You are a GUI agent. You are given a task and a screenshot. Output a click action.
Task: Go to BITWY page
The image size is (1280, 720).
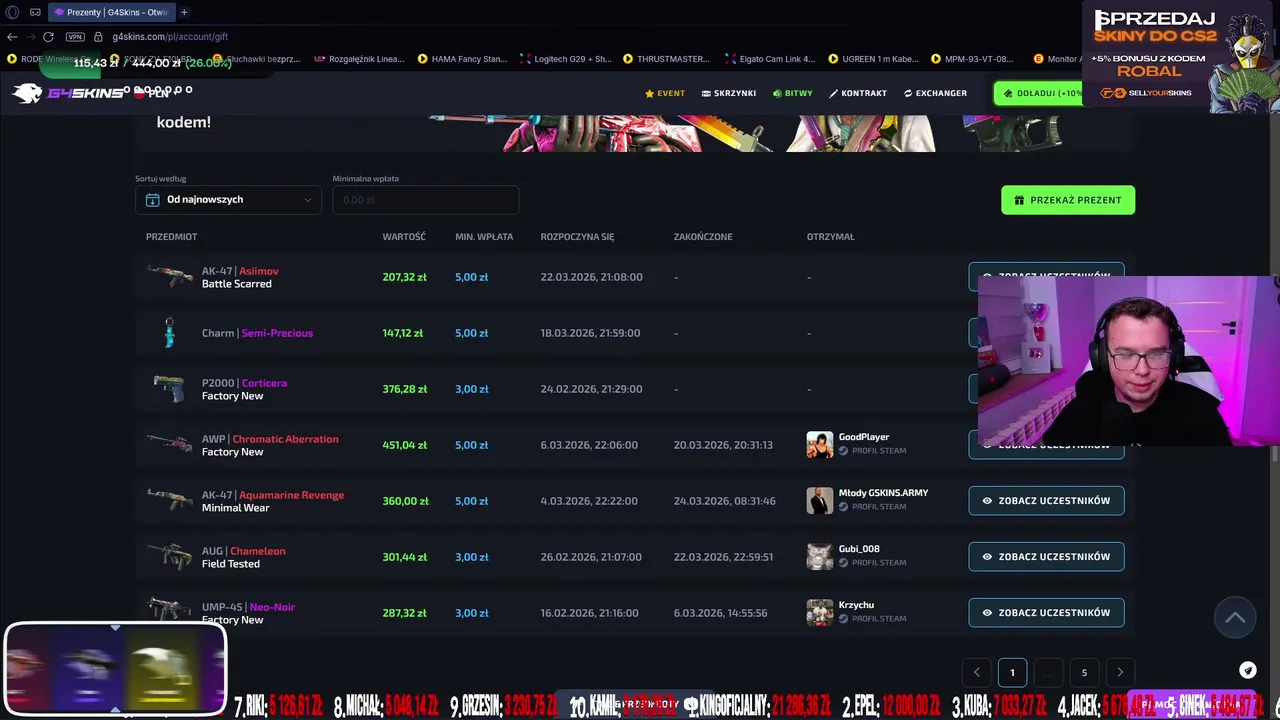pos(792,93)
